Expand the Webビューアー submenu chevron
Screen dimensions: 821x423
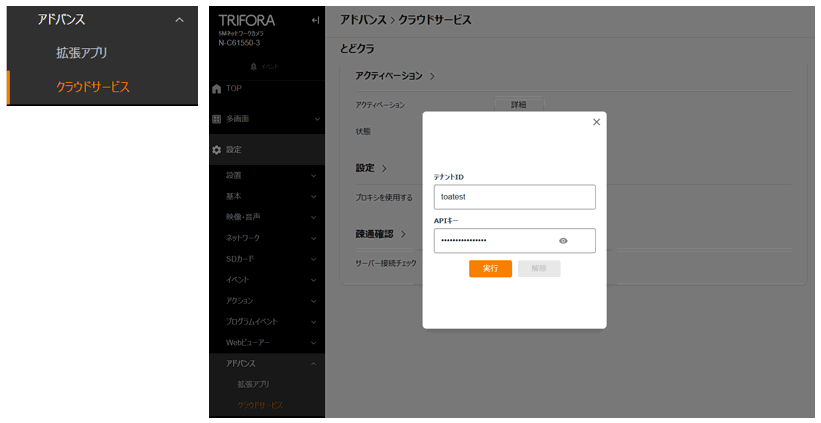tap(314, 343)
